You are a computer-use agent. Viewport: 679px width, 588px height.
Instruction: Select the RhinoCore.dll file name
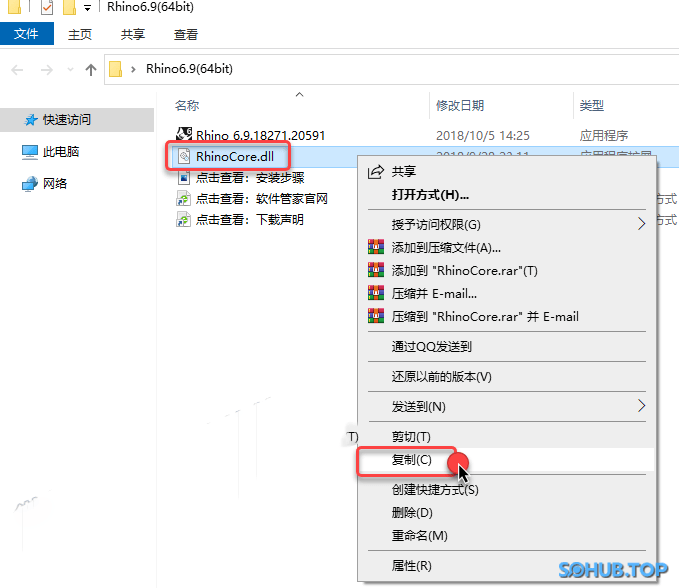(x=235, y=156)
